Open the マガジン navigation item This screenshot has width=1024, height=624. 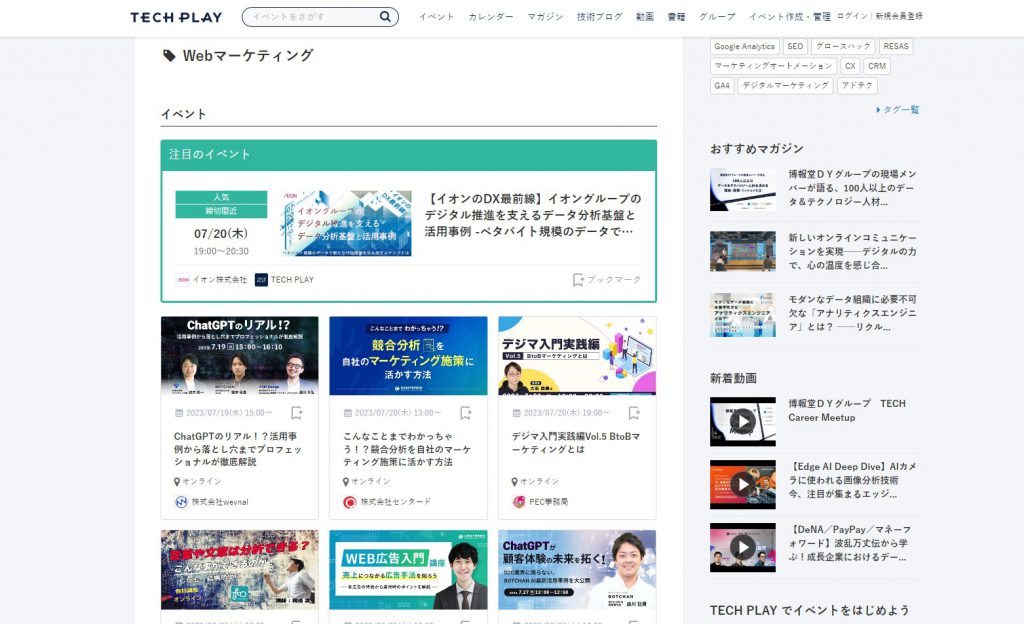545,17
